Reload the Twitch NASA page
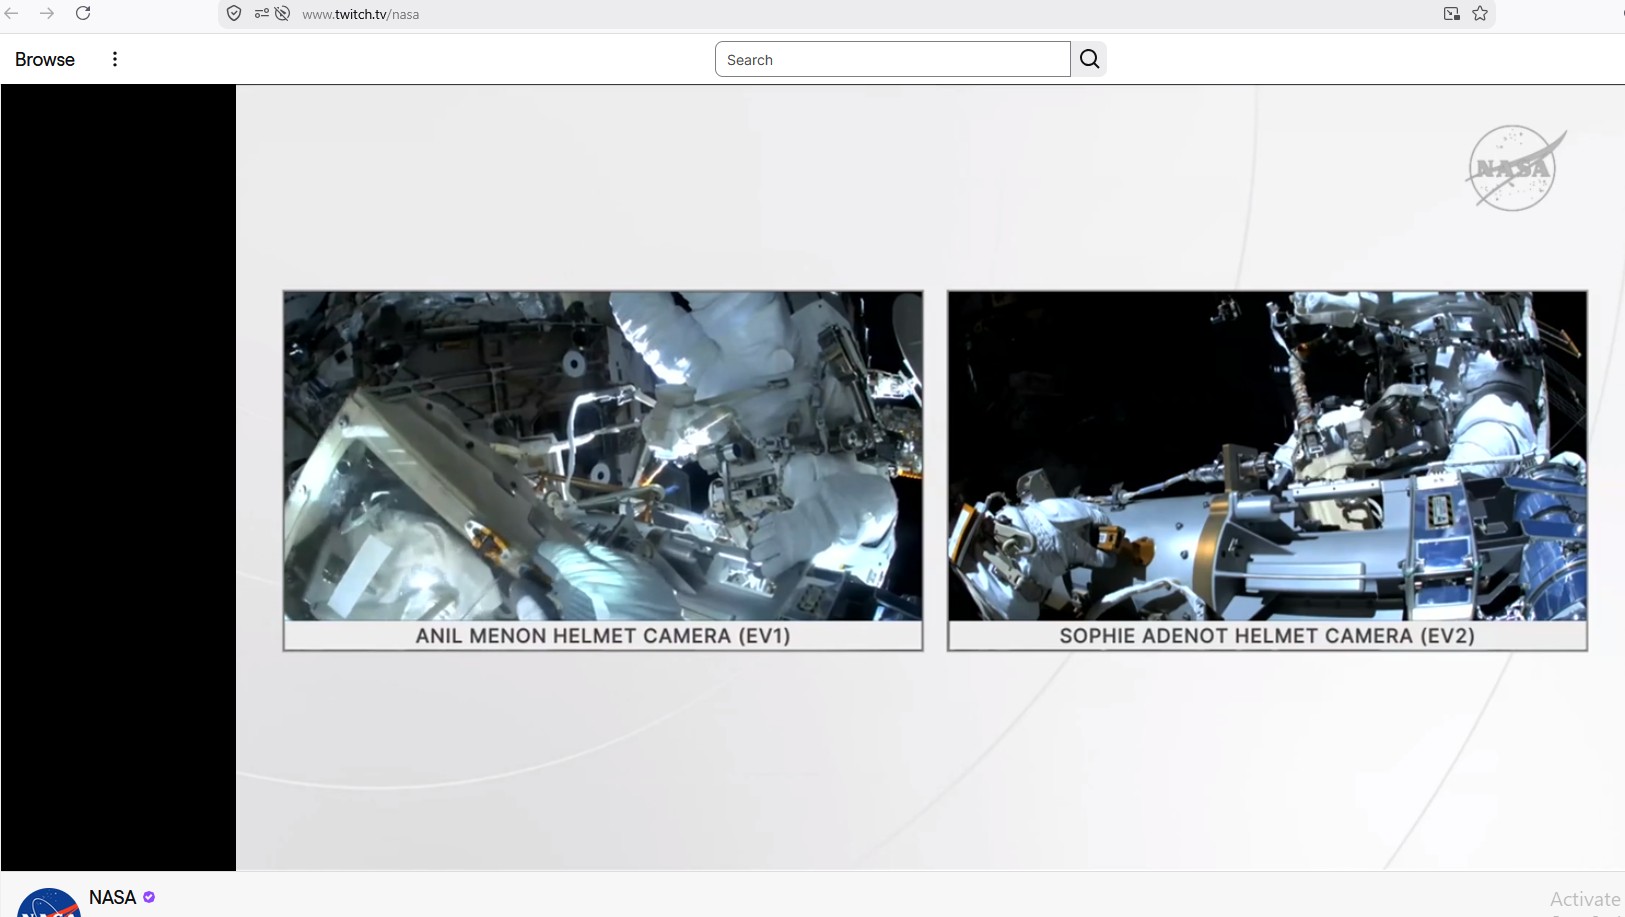The width and height of the screenshot is (1625, 917). tap(83, 13)
